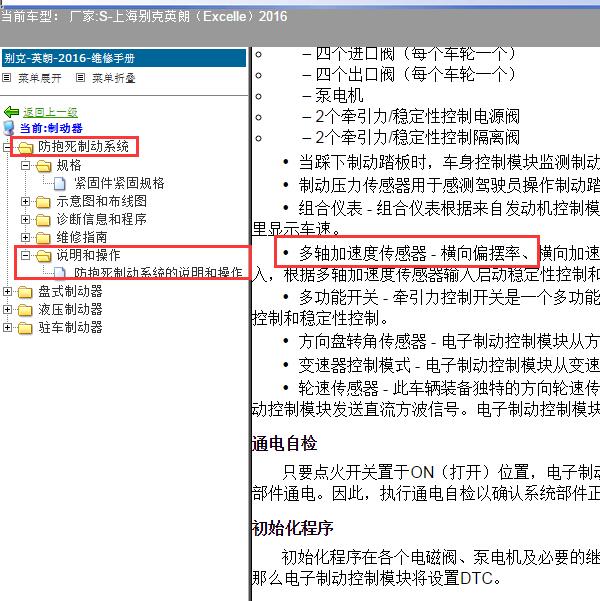Expand the 示意图和布线图 tree node
600x601 pixels.
pos(25,201)
